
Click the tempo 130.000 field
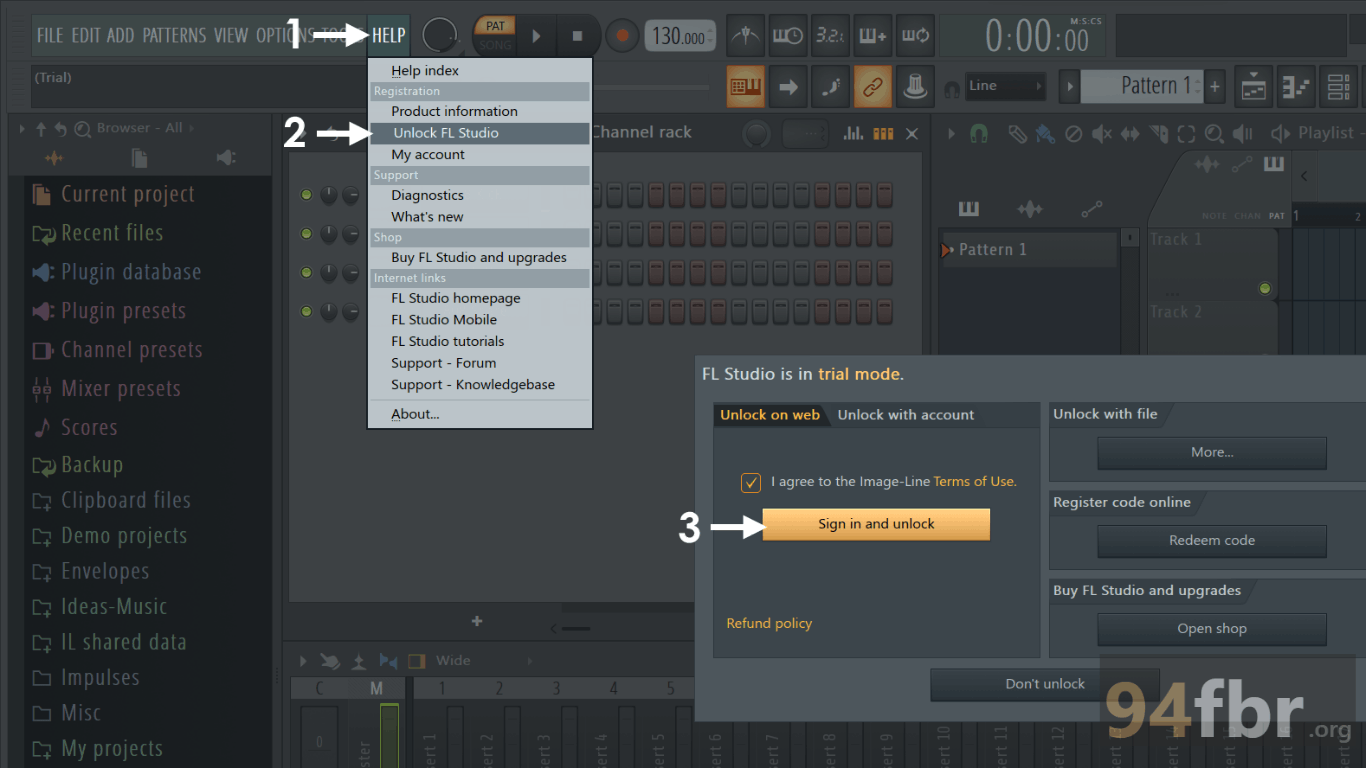coord(680,37)
